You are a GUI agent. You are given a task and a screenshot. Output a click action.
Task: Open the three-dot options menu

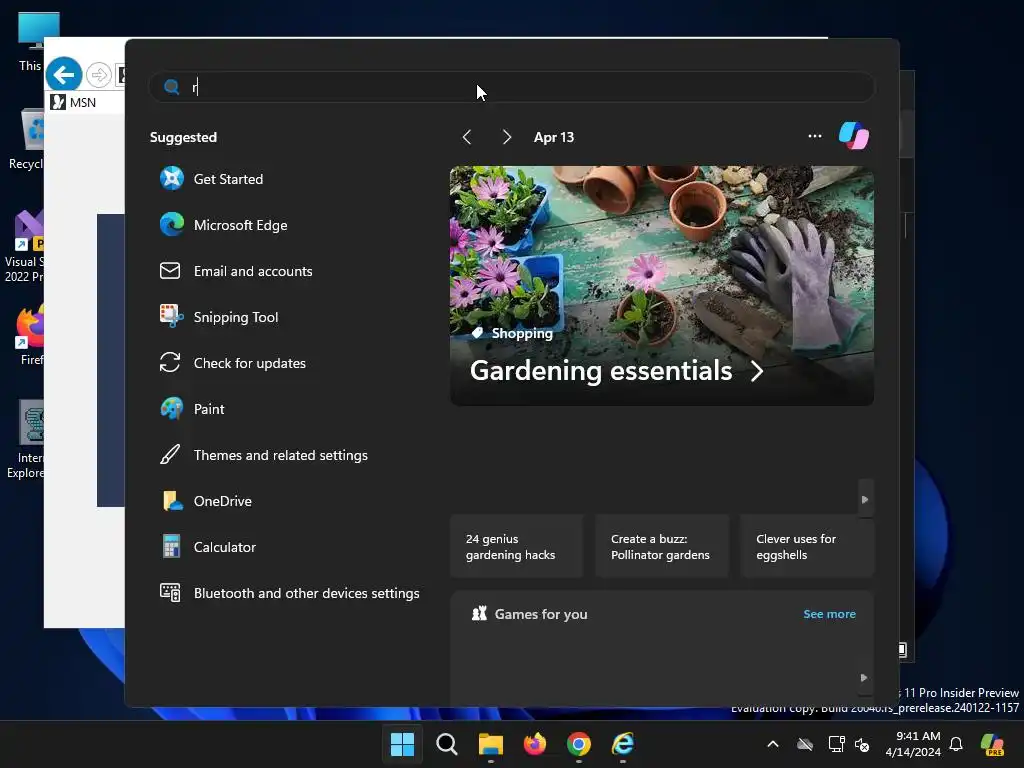point(814,136)
